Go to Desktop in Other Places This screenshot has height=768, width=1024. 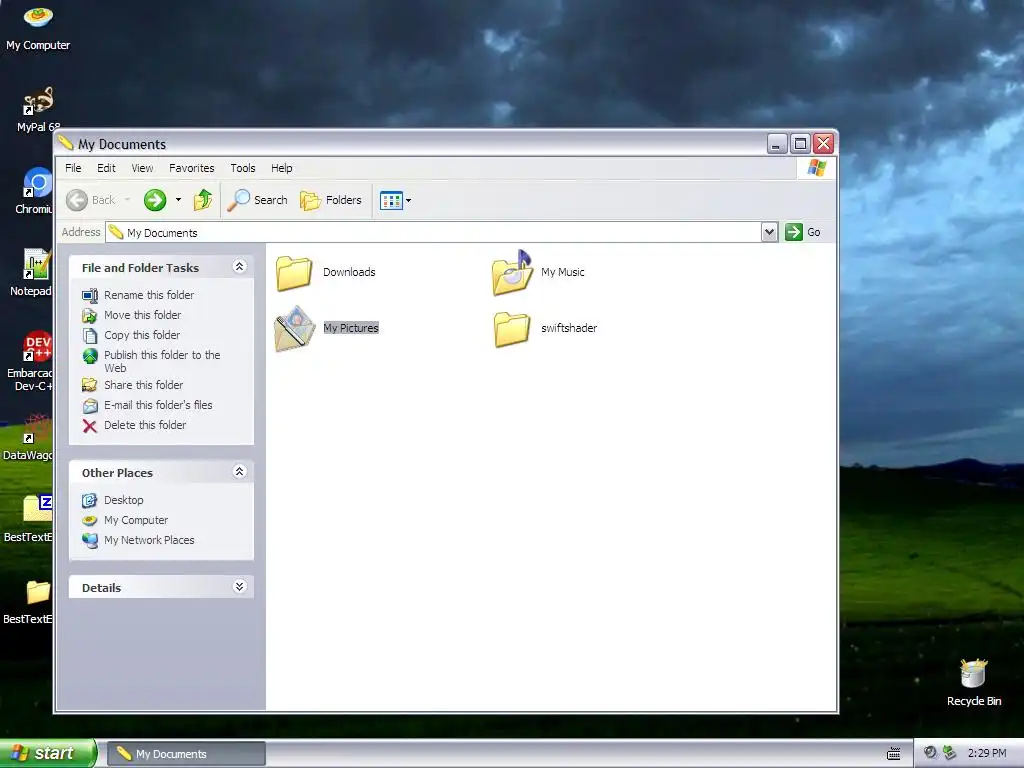click(123, 500)
